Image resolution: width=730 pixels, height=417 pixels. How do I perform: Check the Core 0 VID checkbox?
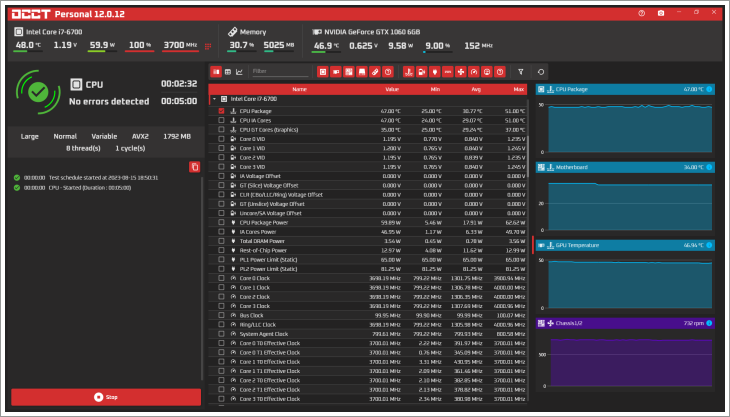[221, 139]
